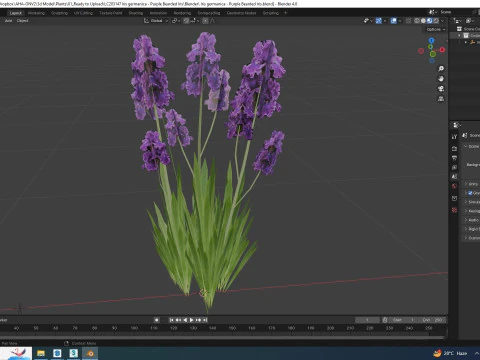The height and width of the screenshot is (360, 480).
Task: Open object type visibility dropdown
Action: coord(368,21)
